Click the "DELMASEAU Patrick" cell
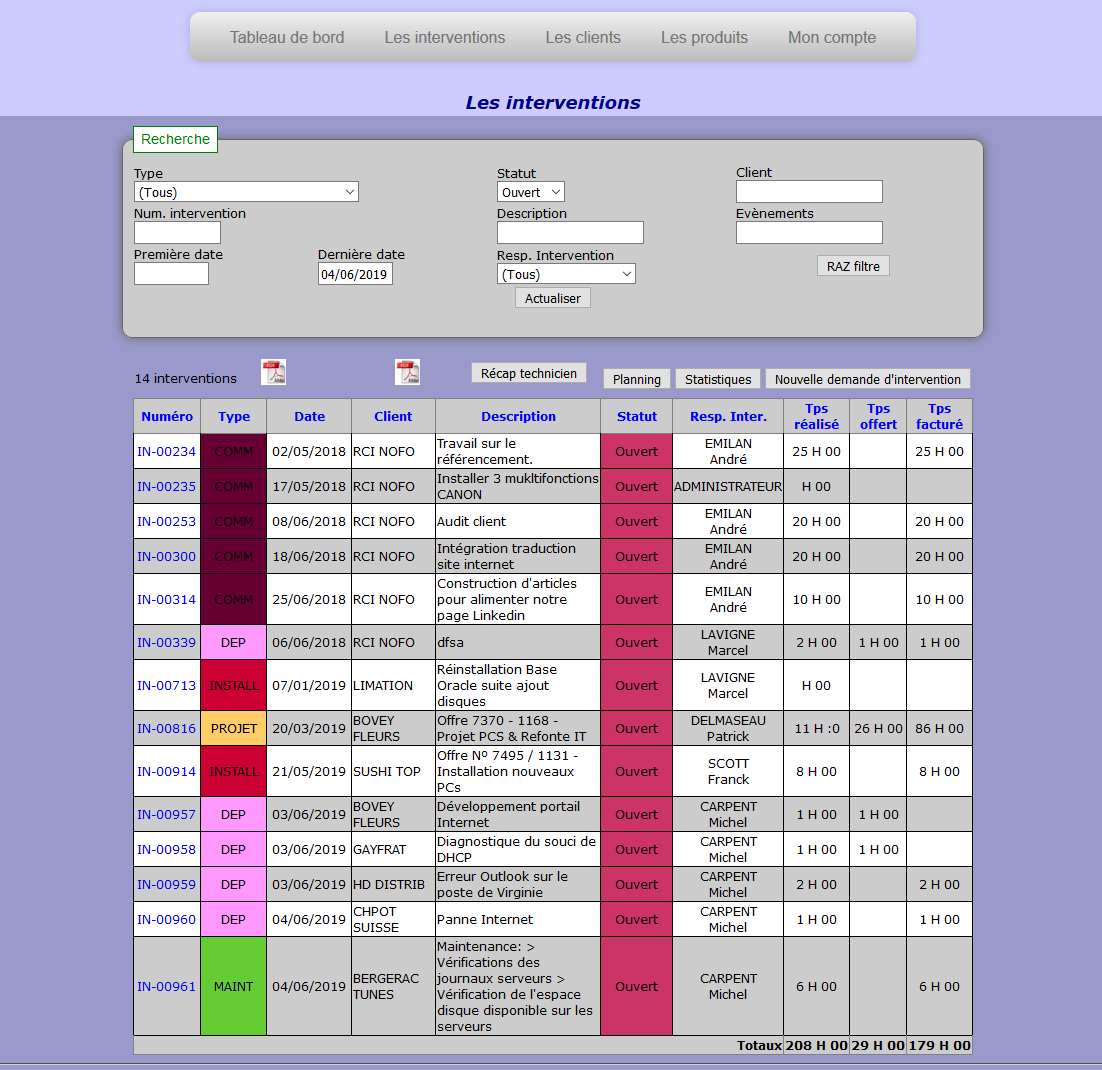Image resolution: width=1102 pixels, height=1070 pixels. click(728, 728)
